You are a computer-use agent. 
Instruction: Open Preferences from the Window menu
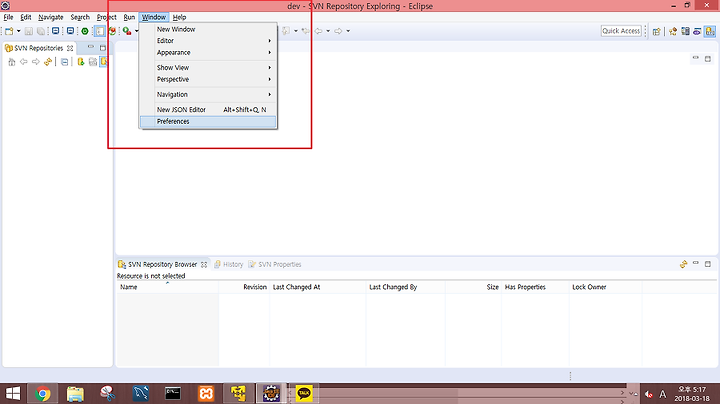point(208,121)
